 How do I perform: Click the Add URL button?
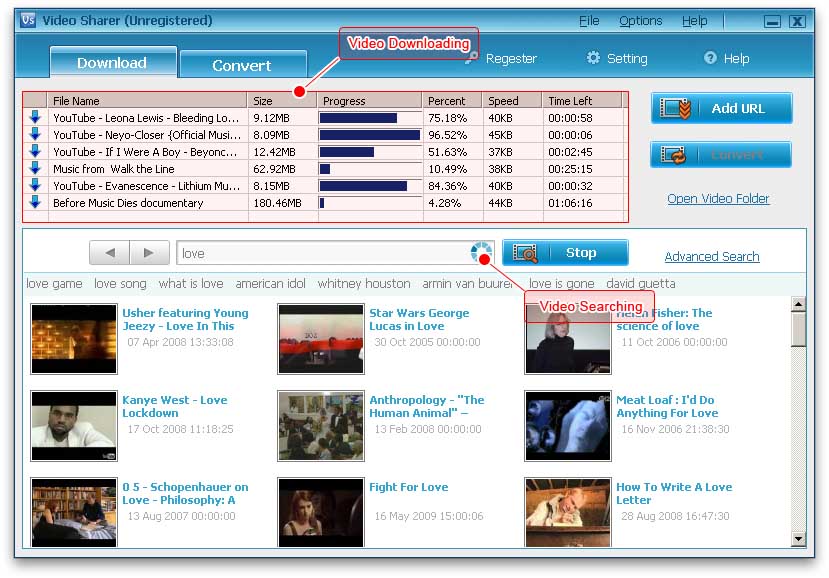(722, 108)
